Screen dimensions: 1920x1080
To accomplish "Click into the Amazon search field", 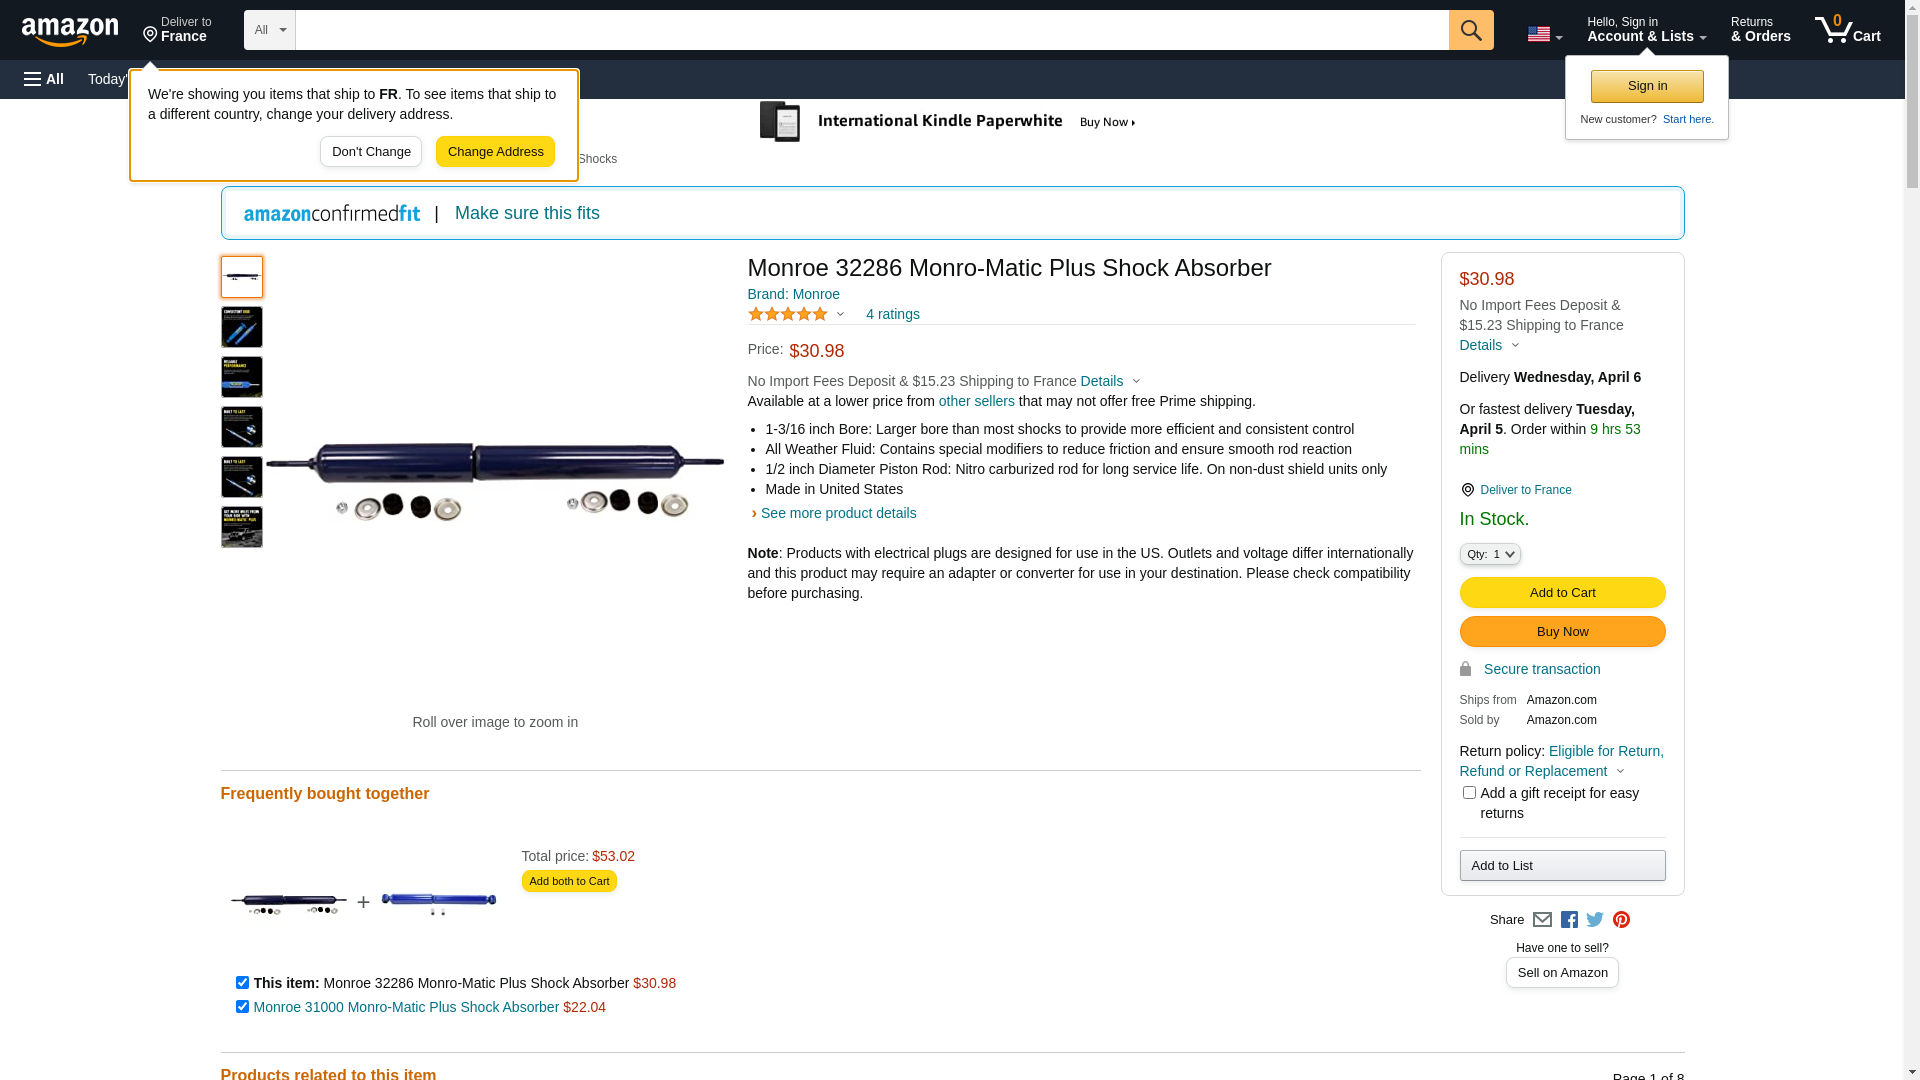I will [x=871, y=30].
